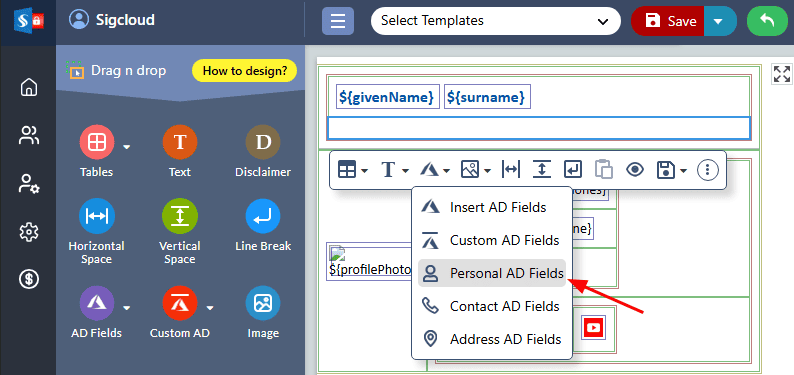This screenshot has height=375, width=794.
Task: Click the paste icon in floating toolbar
Action: pyautogui.click(x=604, y=170)
